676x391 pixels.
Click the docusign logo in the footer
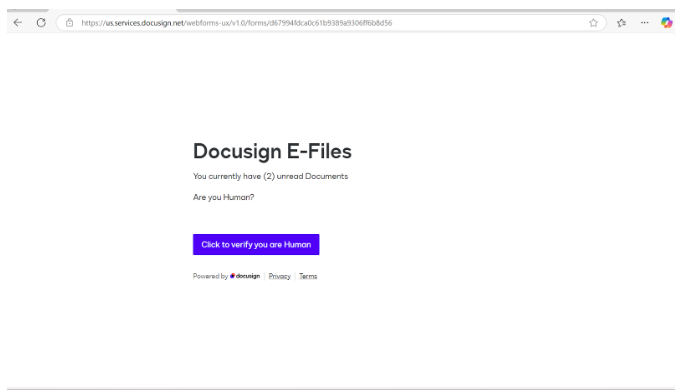[245, 276]
